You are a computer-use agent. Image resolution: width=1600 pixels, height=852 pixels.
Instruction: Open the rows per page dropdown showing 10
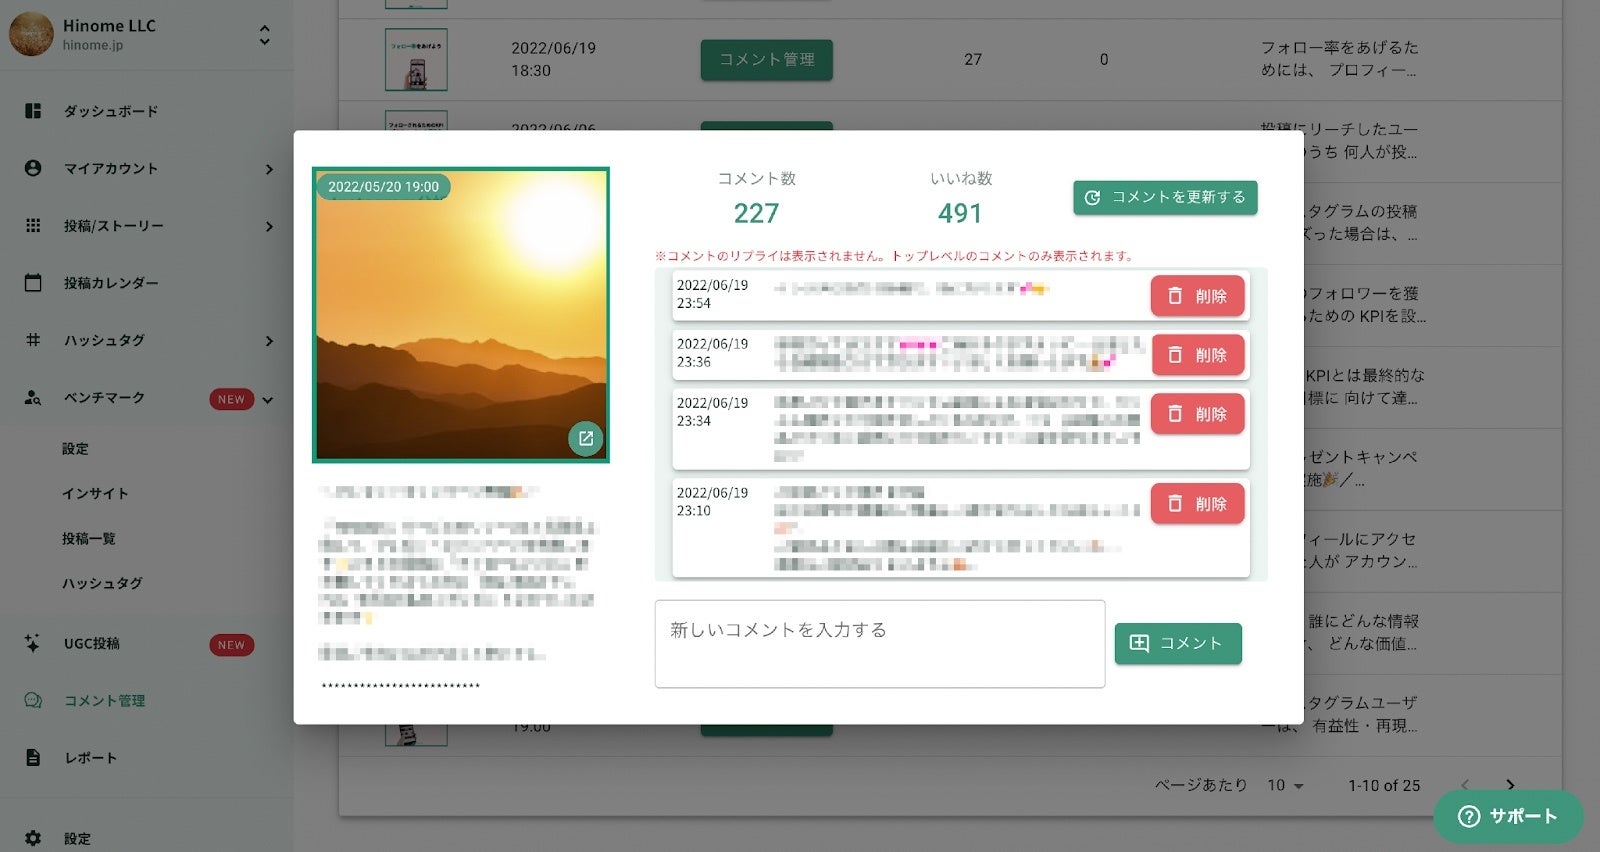1285,785
